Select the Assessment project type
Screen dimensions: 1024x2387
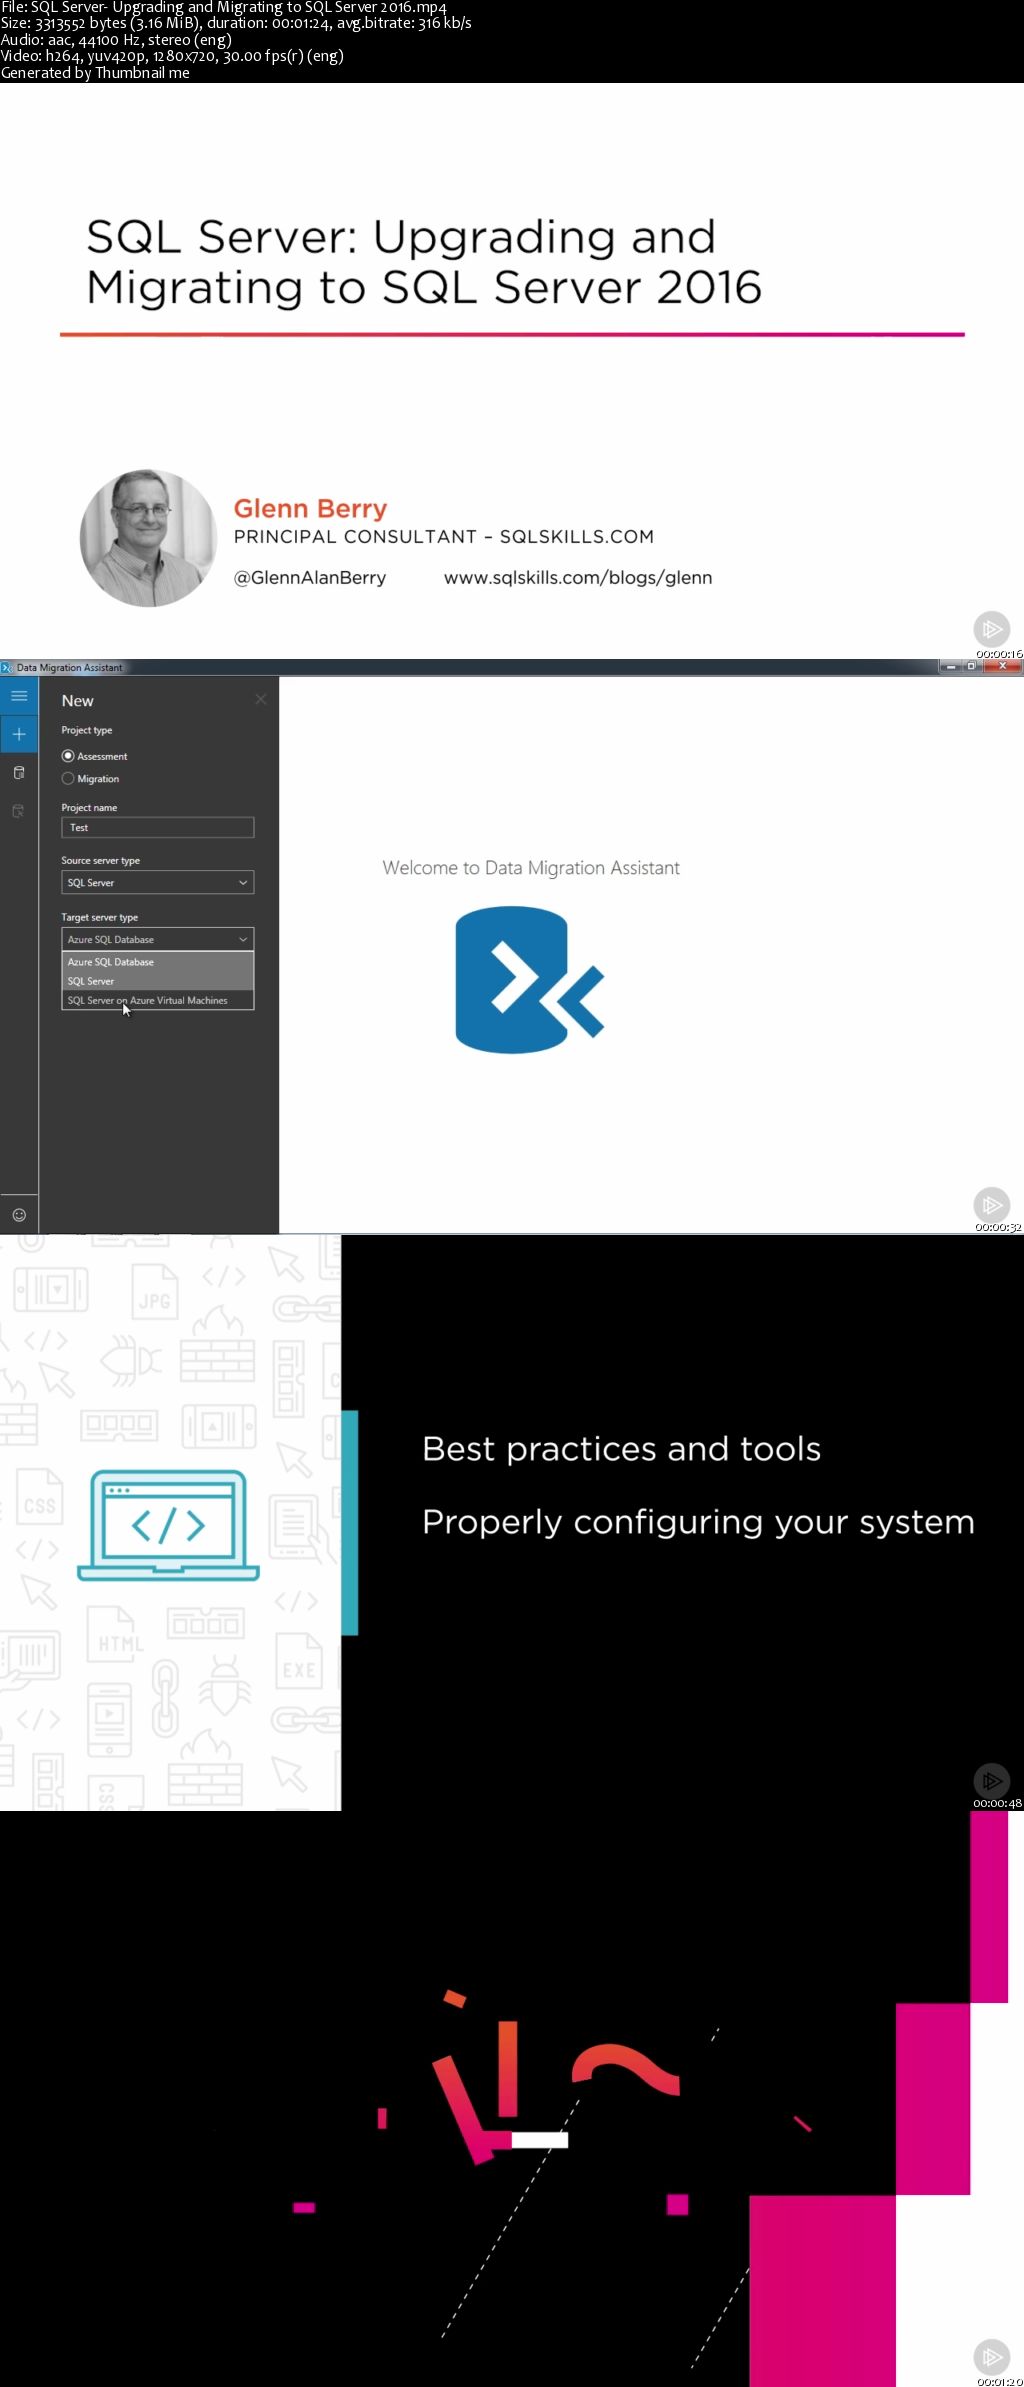pyautogui.click(x=95, y=756)
